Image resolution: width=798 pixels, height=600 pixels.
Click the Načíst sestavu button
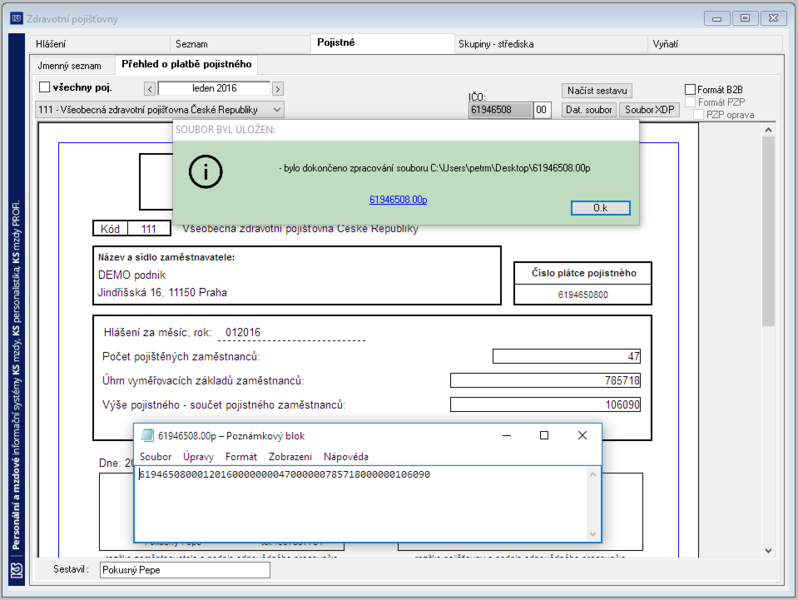pos(597,91)
